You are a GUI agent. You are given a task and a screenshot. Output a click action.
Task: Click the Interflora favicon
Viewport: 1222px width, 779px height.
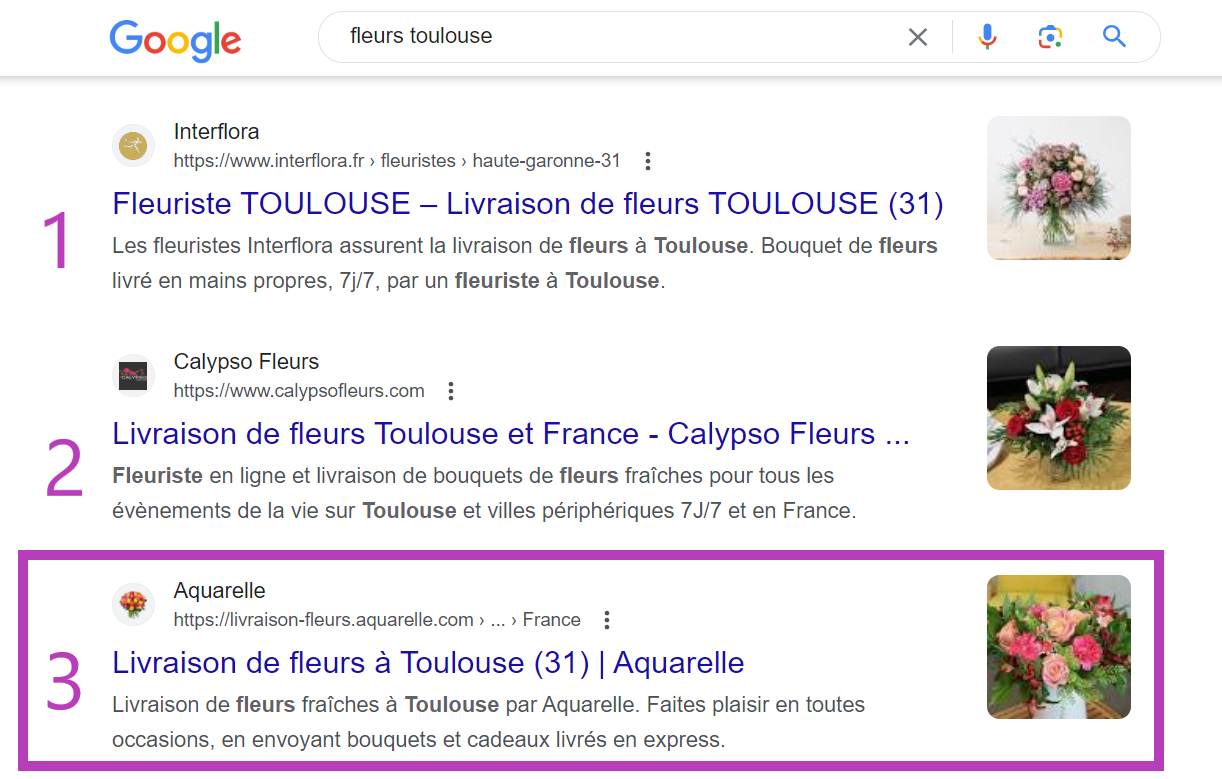[133, 146]
